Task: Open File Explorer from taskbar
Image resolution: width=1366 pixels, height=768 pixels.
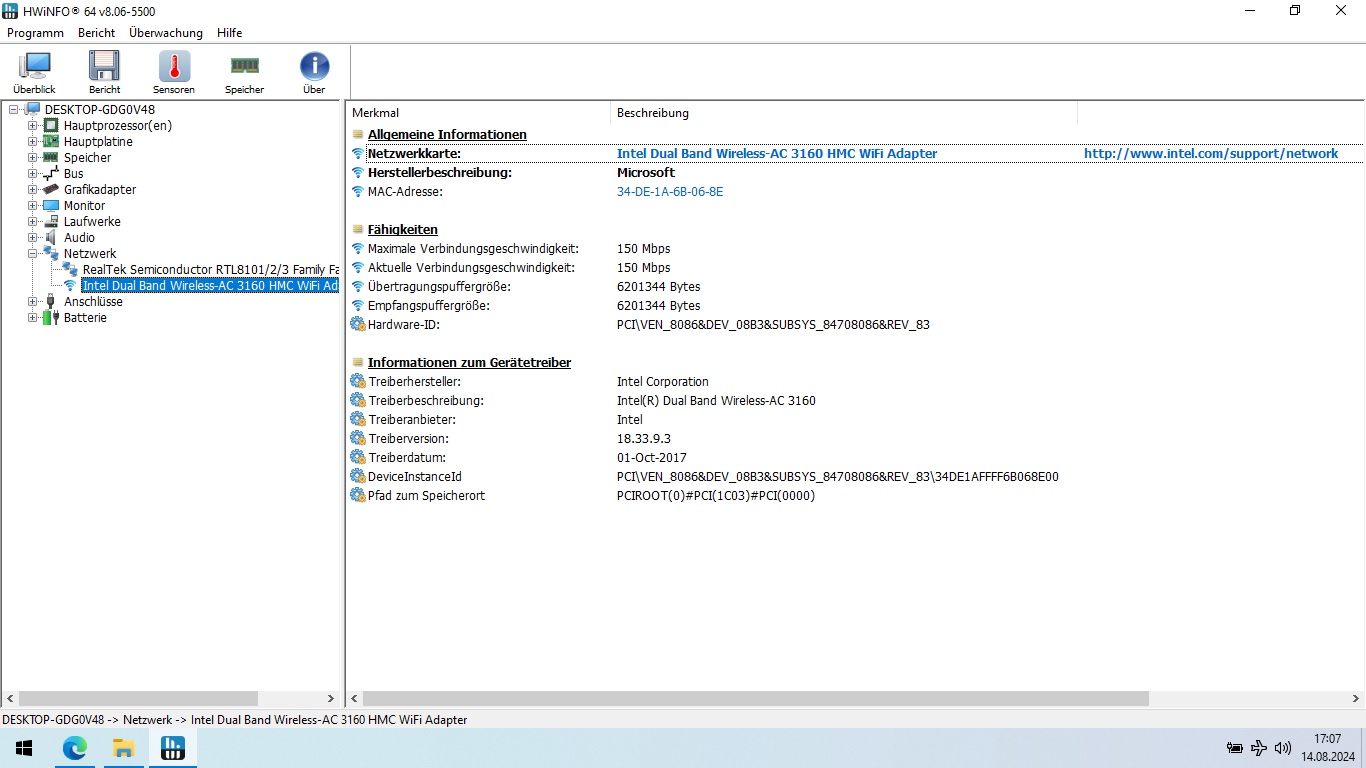Action: pos(124,748)
